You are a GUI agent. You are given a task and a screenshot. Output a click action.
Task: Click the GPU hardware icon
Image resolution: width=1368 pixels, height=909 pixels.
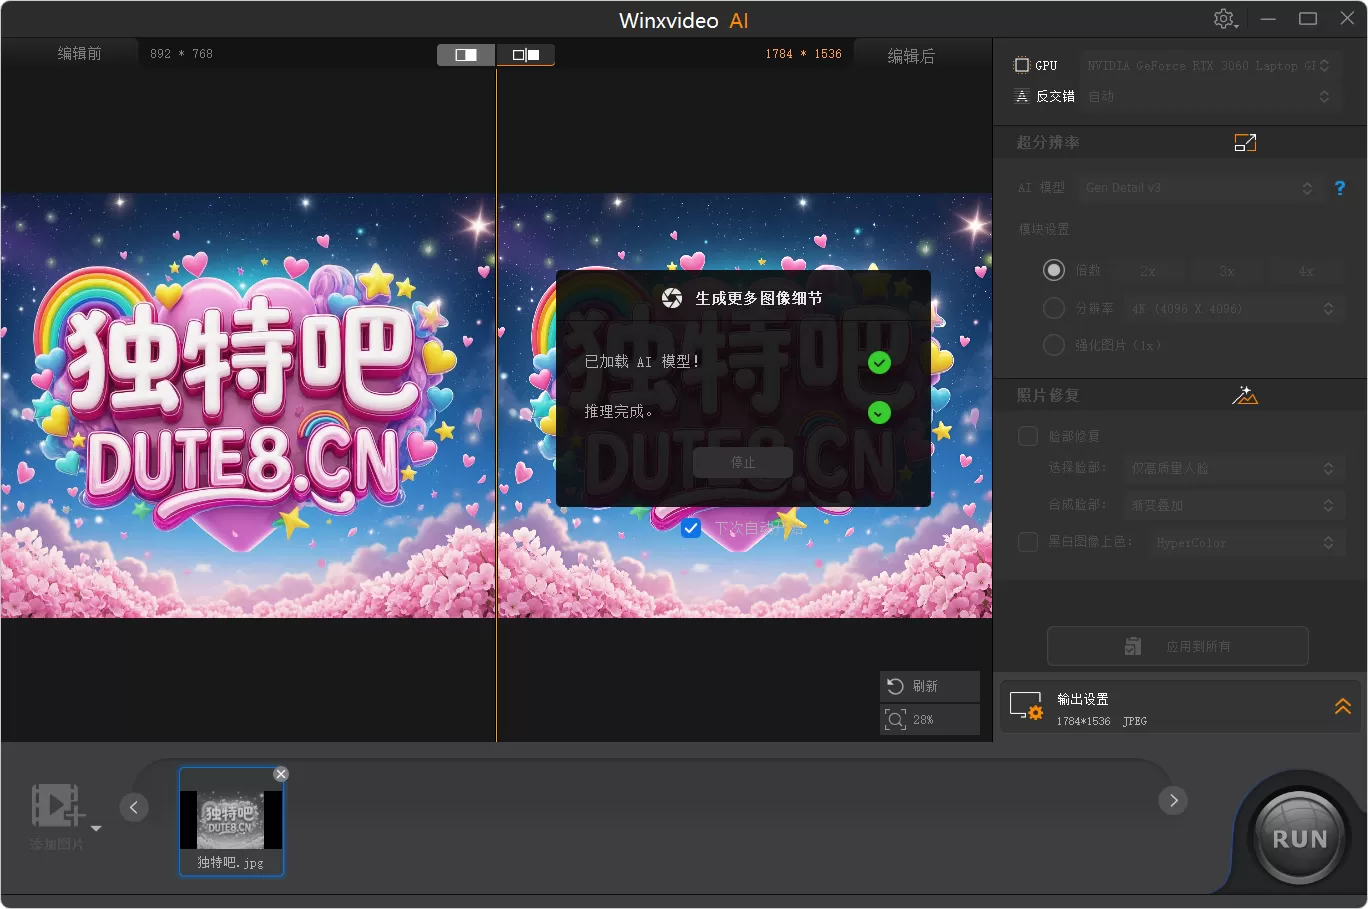click(x=1021, y=64)
